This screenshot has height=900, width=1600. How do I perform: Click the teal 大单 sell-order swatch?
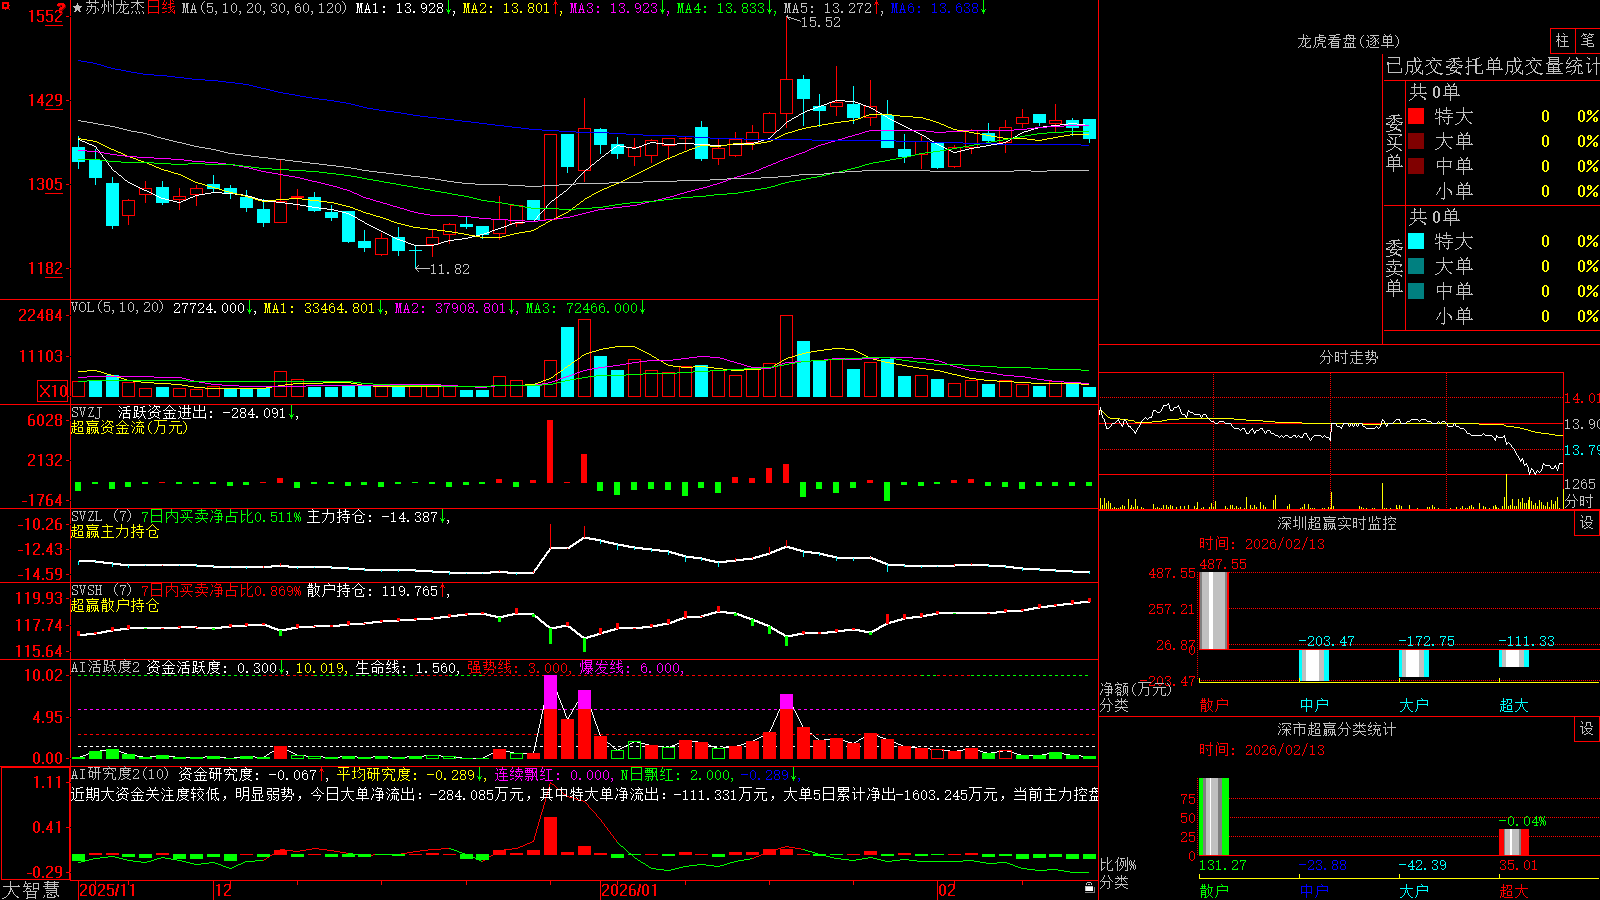[x=1416, y=266]
